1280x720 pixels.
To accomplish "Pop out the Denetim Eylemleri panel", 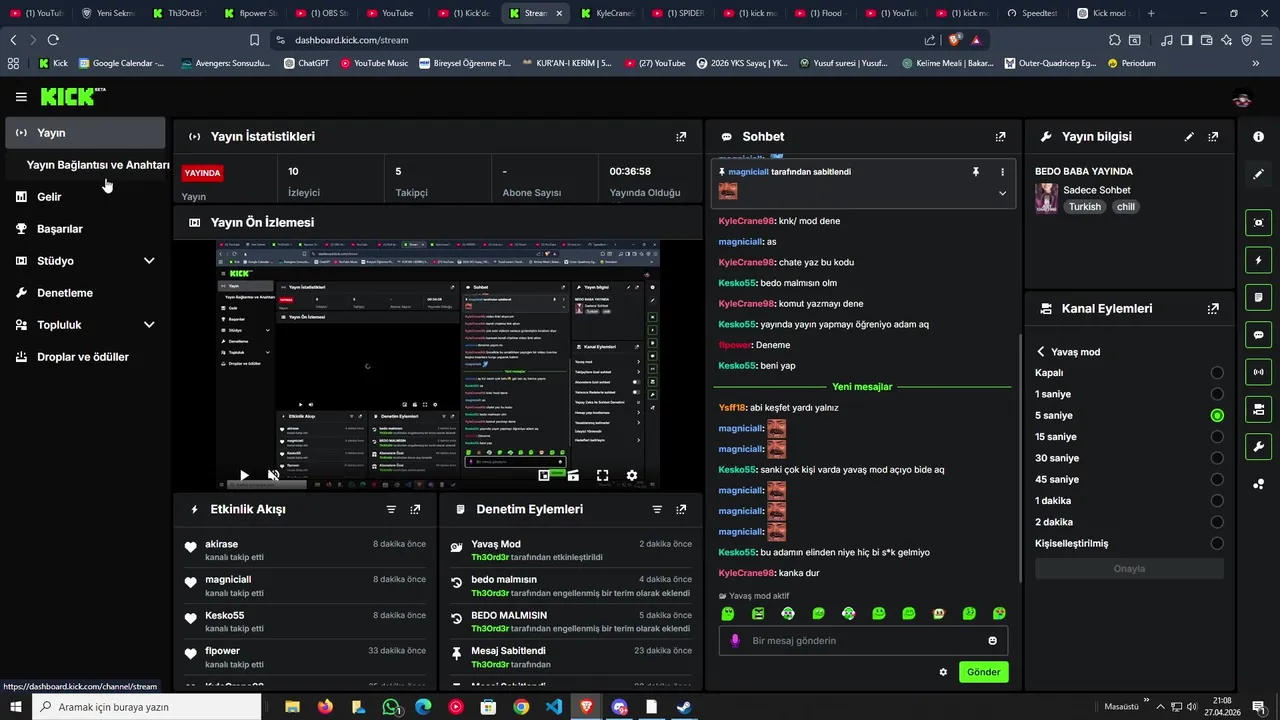I will 681,509.
